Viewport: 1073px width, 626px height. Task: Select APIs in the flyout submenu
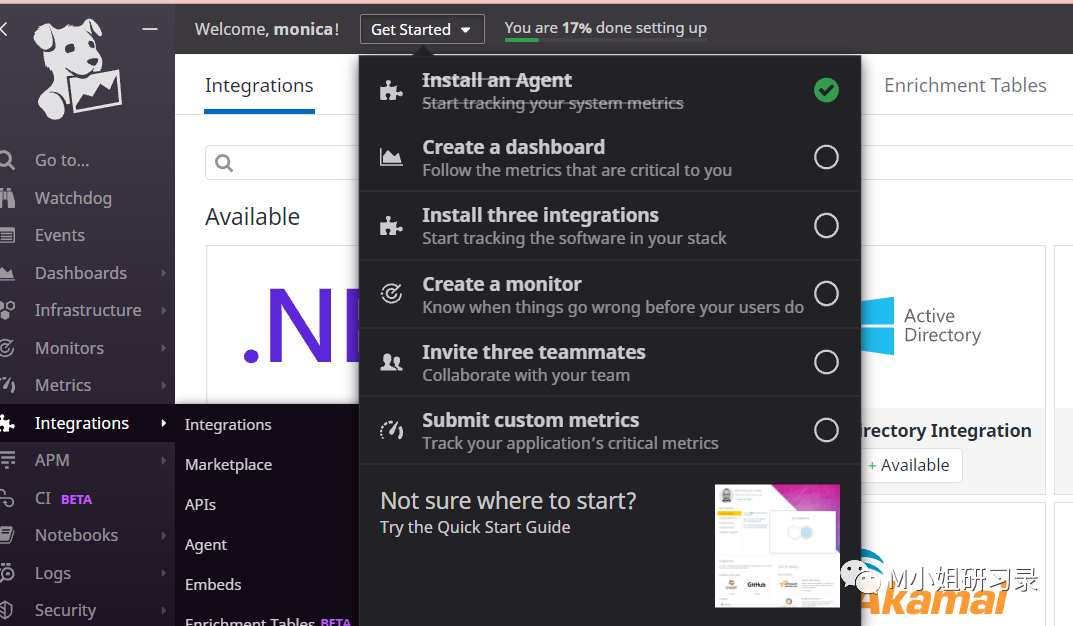tap(200, 505)
